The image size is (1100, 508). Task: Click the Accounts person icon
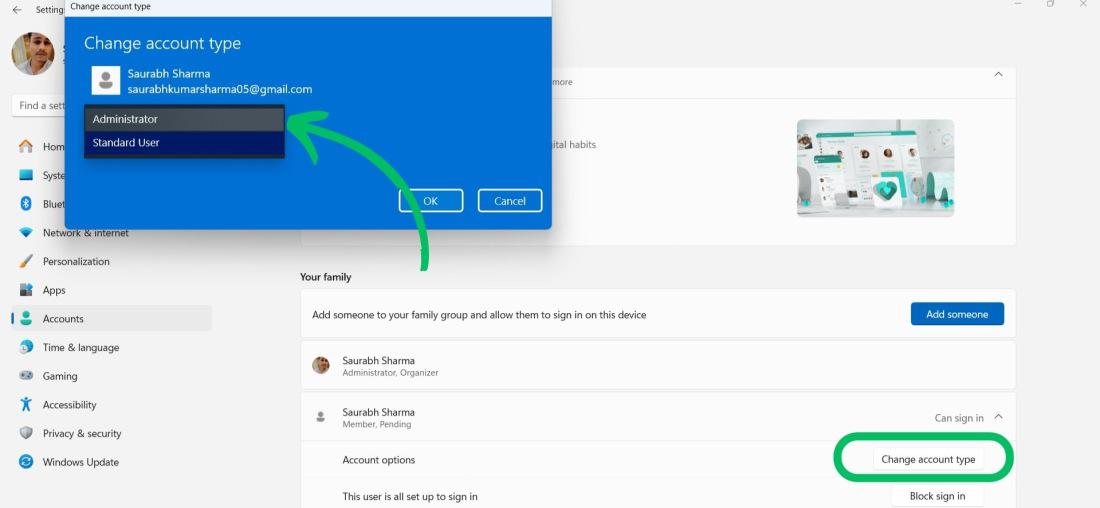[26, 319]
